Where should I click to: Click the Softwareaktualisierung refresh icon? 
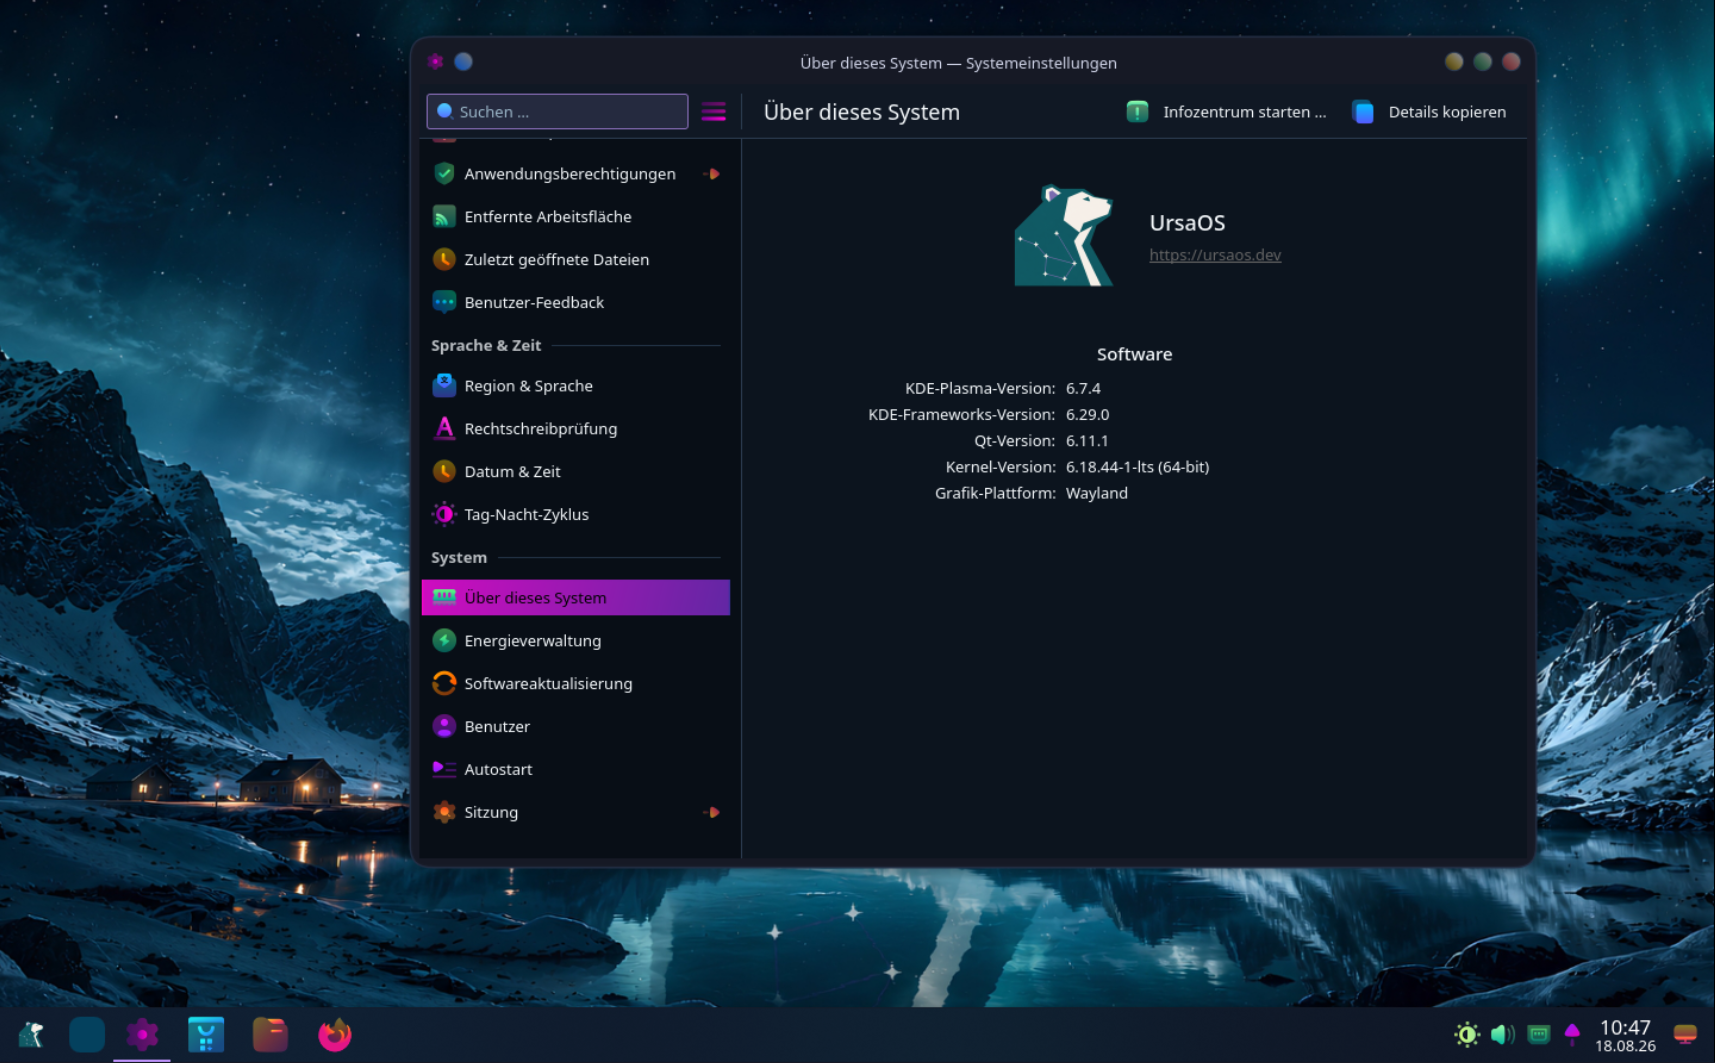coord(444,684)
